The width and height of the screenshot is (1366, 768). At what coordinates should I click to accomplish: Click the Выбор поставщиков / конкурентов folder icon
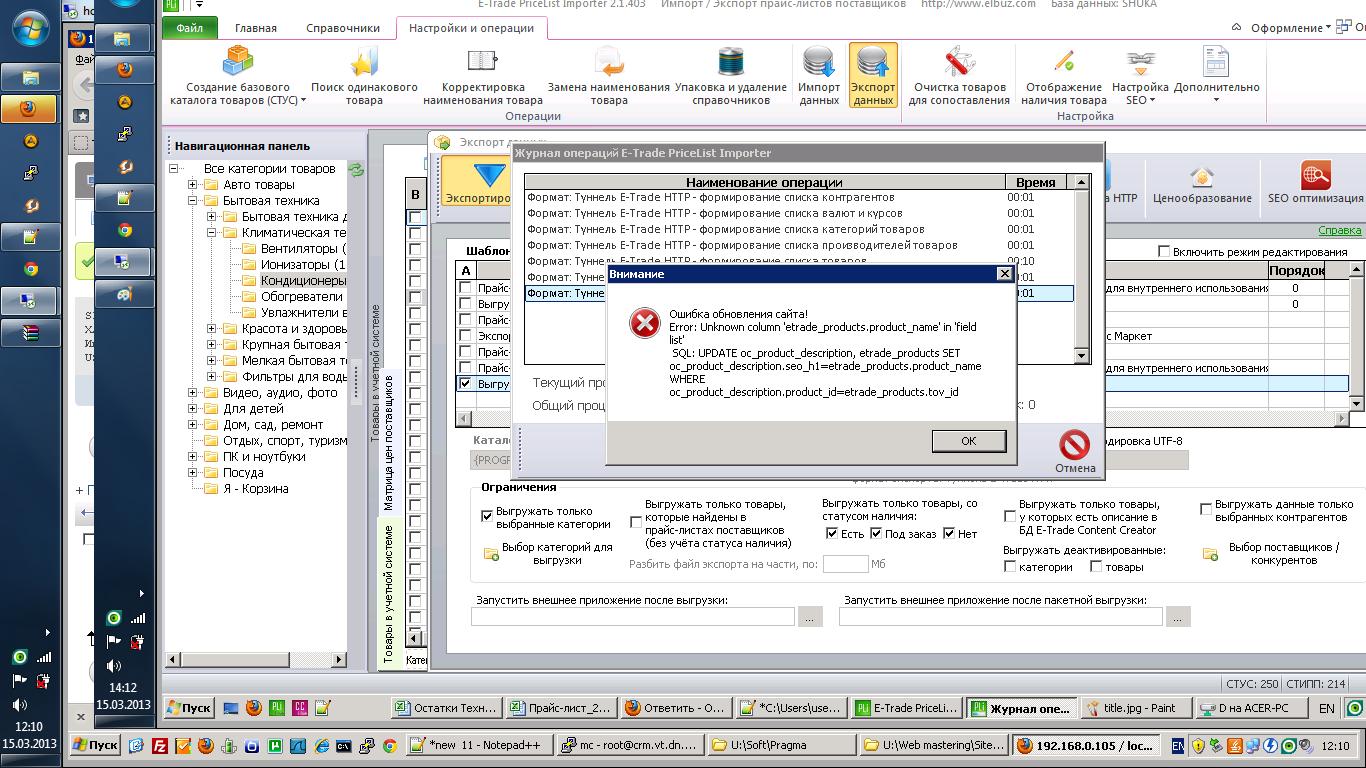click(1210, 554)
